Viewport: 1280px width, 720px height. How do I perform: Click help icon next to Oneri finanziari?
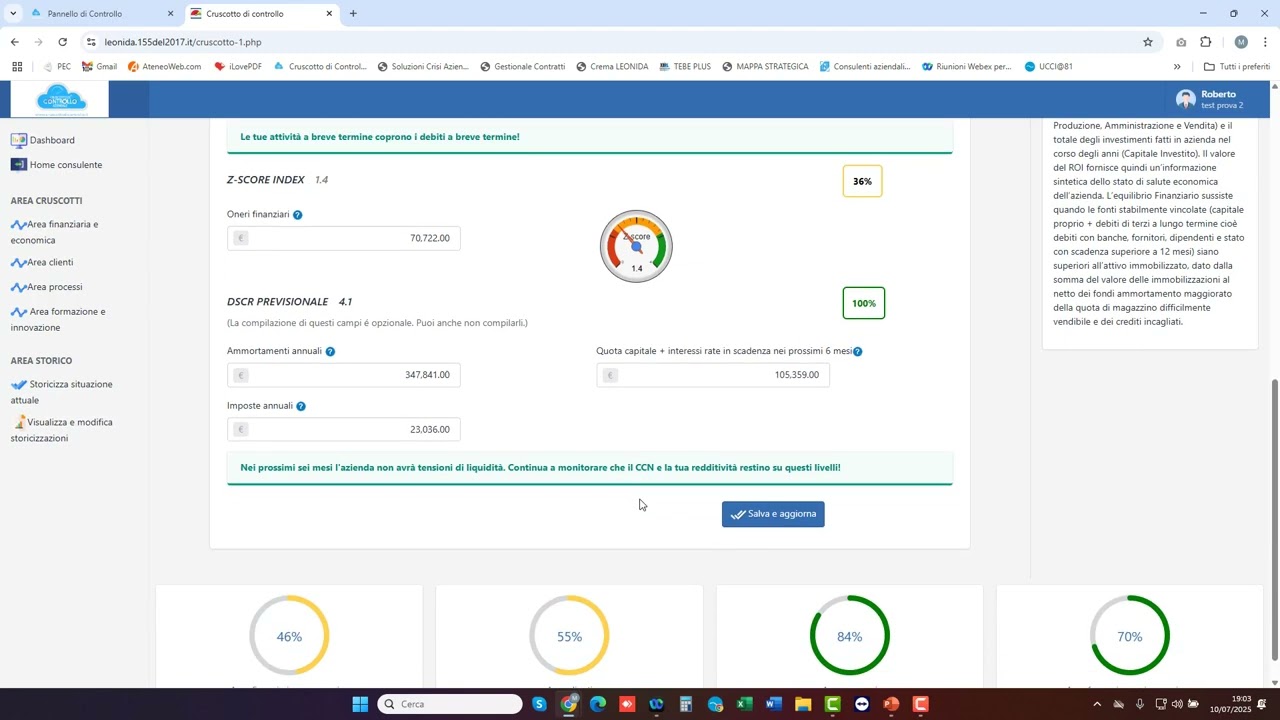(x=298, y=215)
